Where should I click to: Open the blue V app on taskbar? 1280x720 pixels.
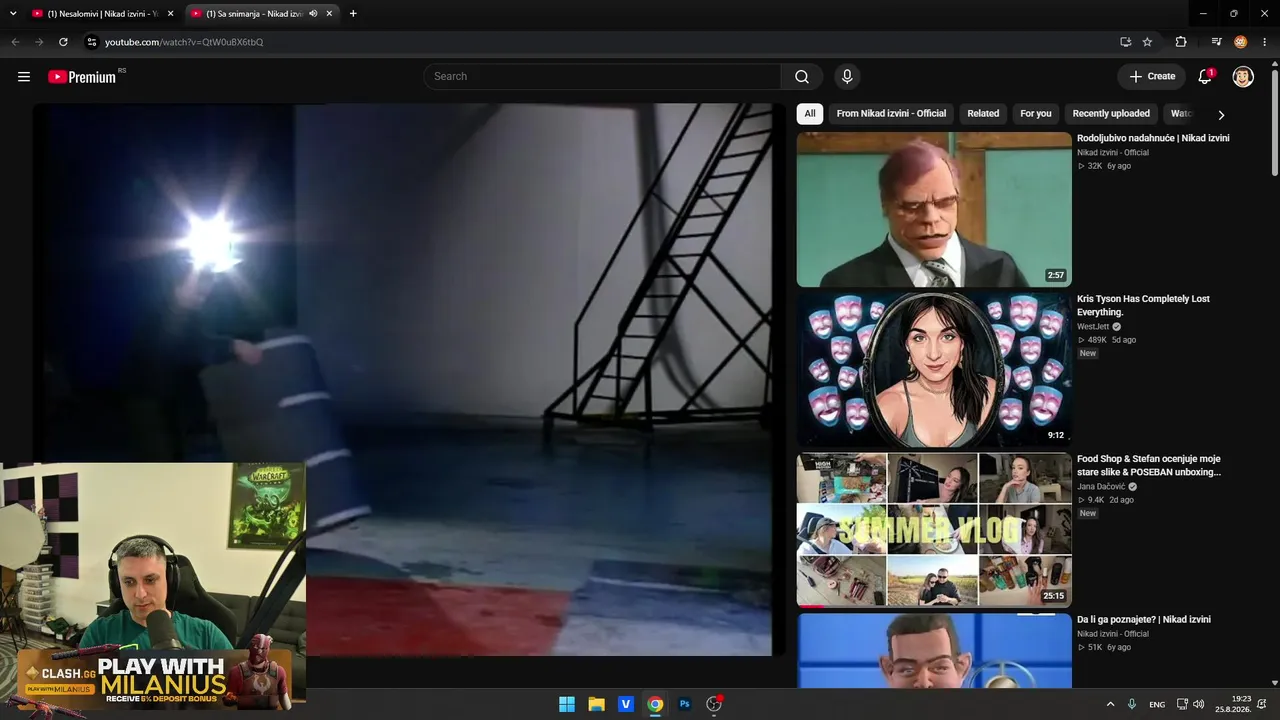(x=626, y=704)
